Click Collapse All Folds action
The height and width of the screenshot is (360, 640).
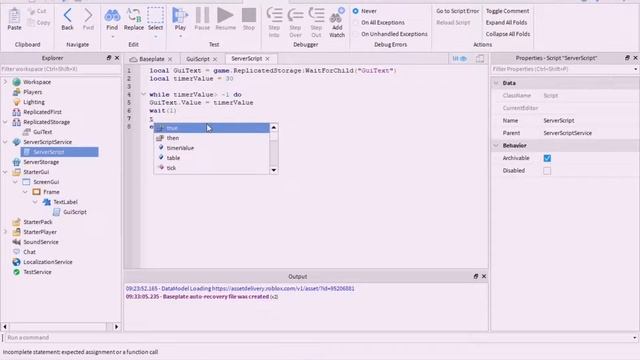508,34
